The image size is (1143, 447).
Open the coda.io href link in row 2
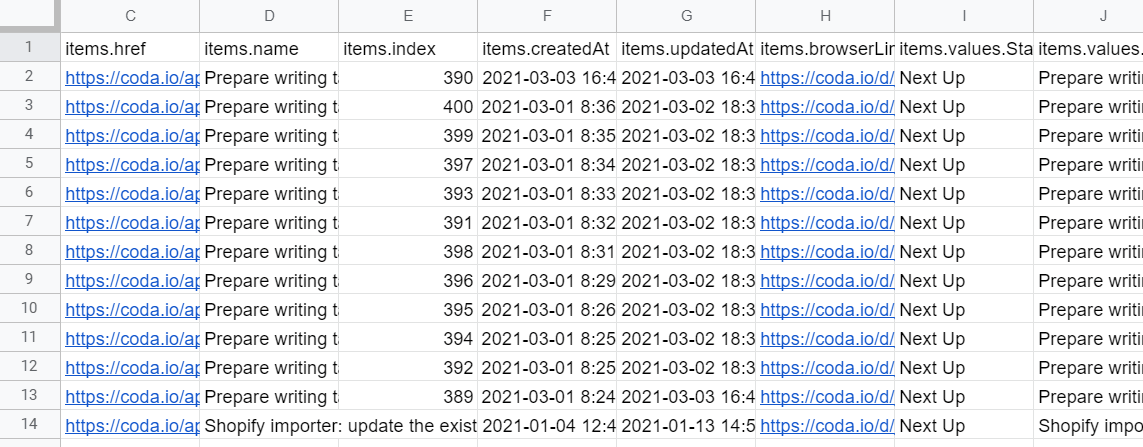coord(132,78)
